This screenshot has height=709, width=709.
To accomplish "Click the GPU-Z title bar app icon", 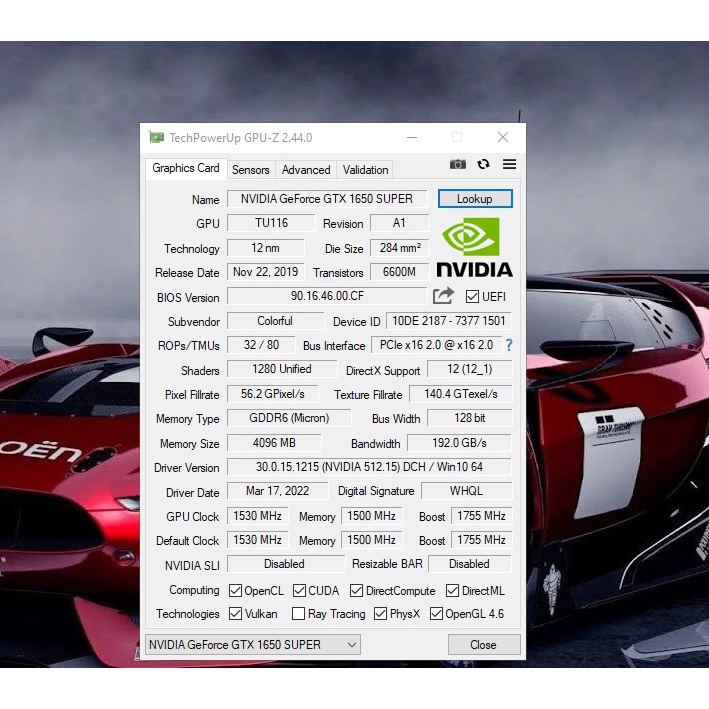I will pyautogui.click(x=156, y=137).
